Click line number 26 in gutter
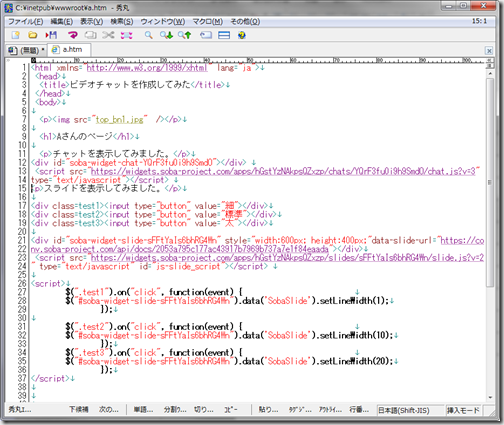Image resolution: width=504 pixels, height=425 pixels. click(22, 284)
